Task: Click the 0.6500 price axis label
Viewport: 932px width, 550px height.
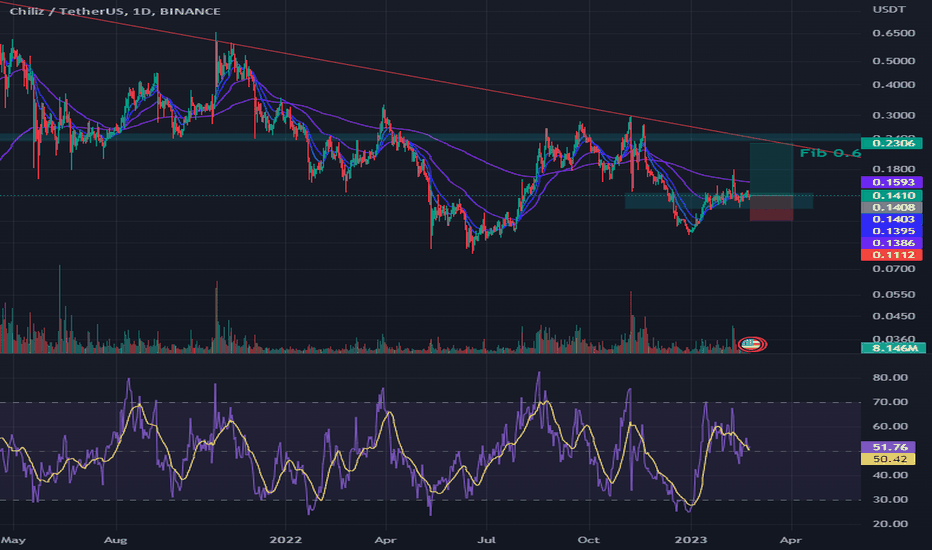Action: (x=893, y=33)
